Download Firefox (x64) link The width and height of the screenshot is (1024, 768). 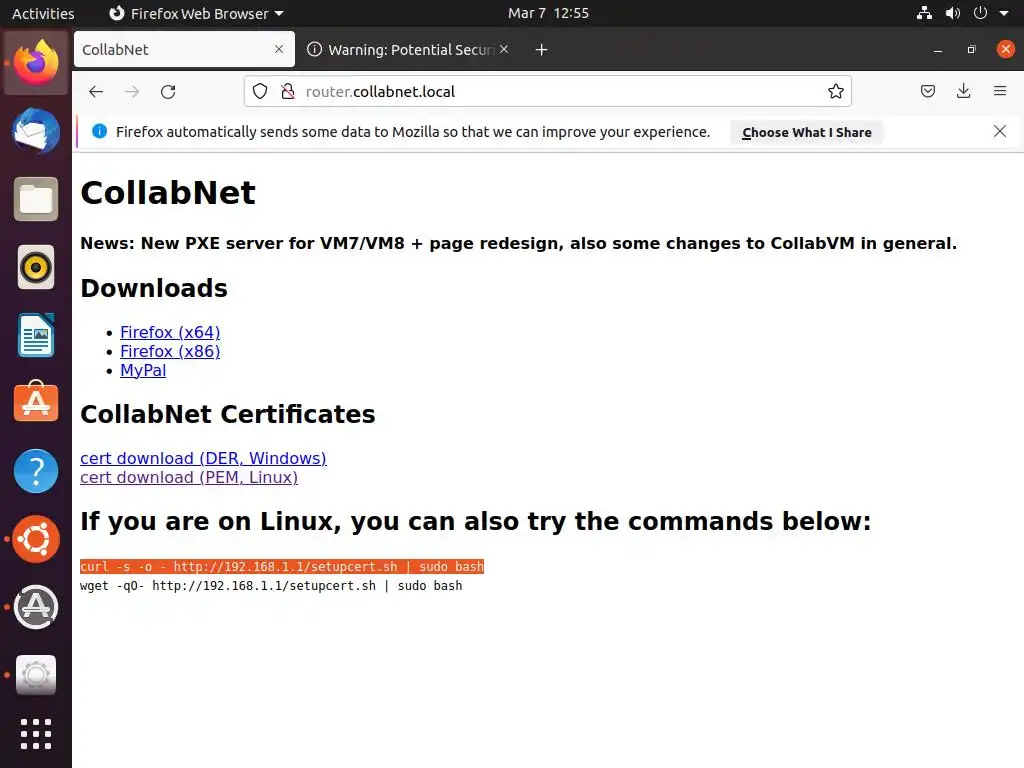pyautogui.click(x=170, y=332)
